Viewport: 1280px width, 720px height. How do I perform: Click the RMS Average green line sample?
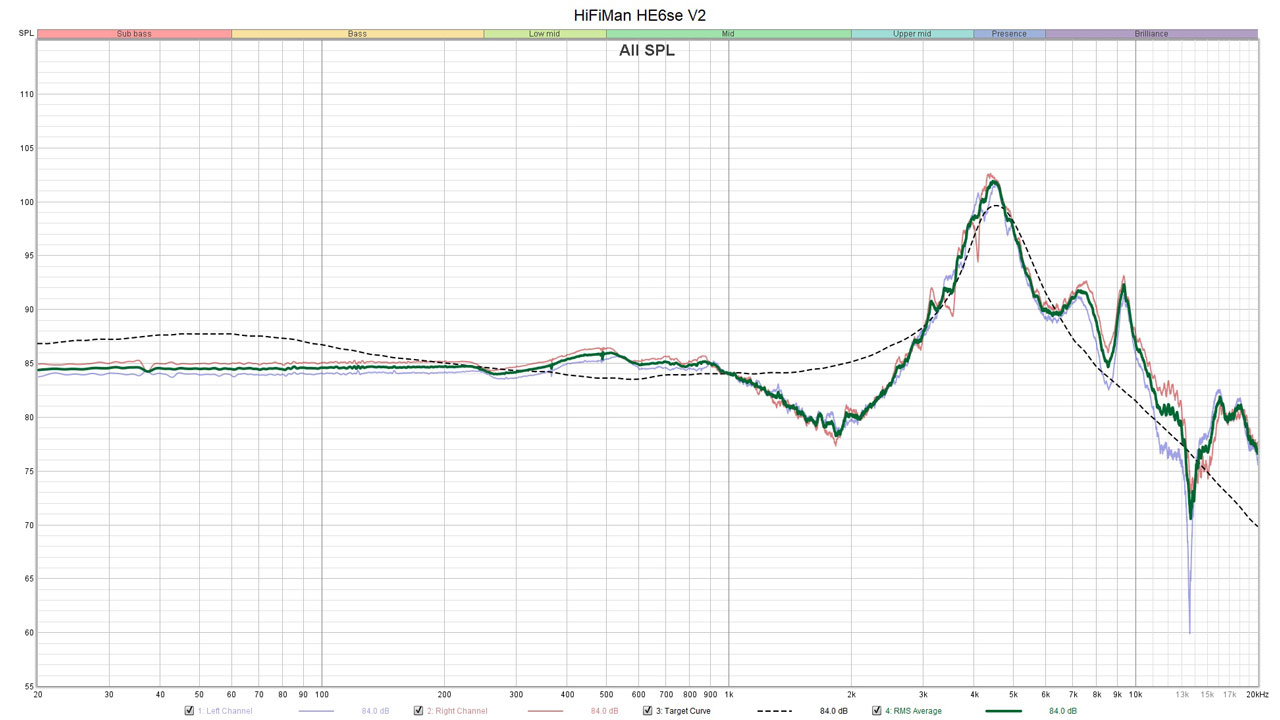pyautogui.click(x=1003, y=711)
